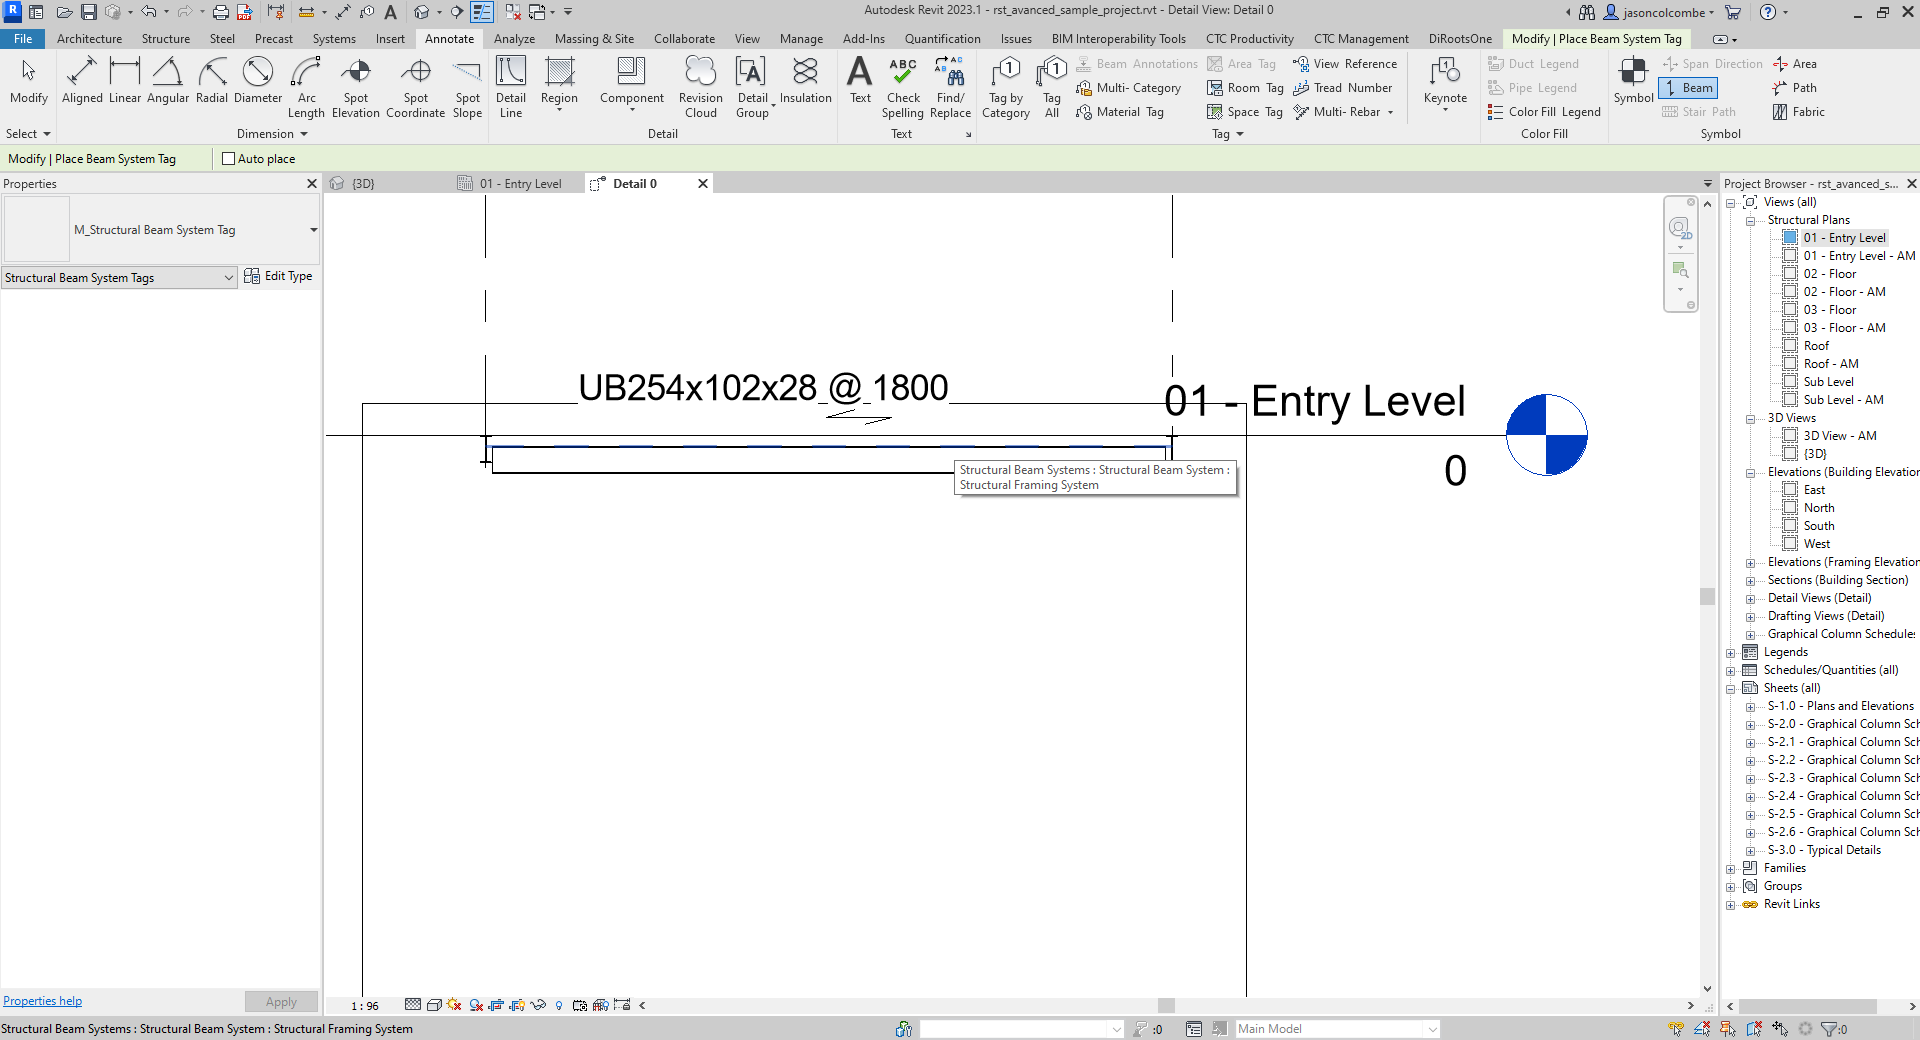
Task: Select the North elevation view
Action: click(x=1818, y=508)
